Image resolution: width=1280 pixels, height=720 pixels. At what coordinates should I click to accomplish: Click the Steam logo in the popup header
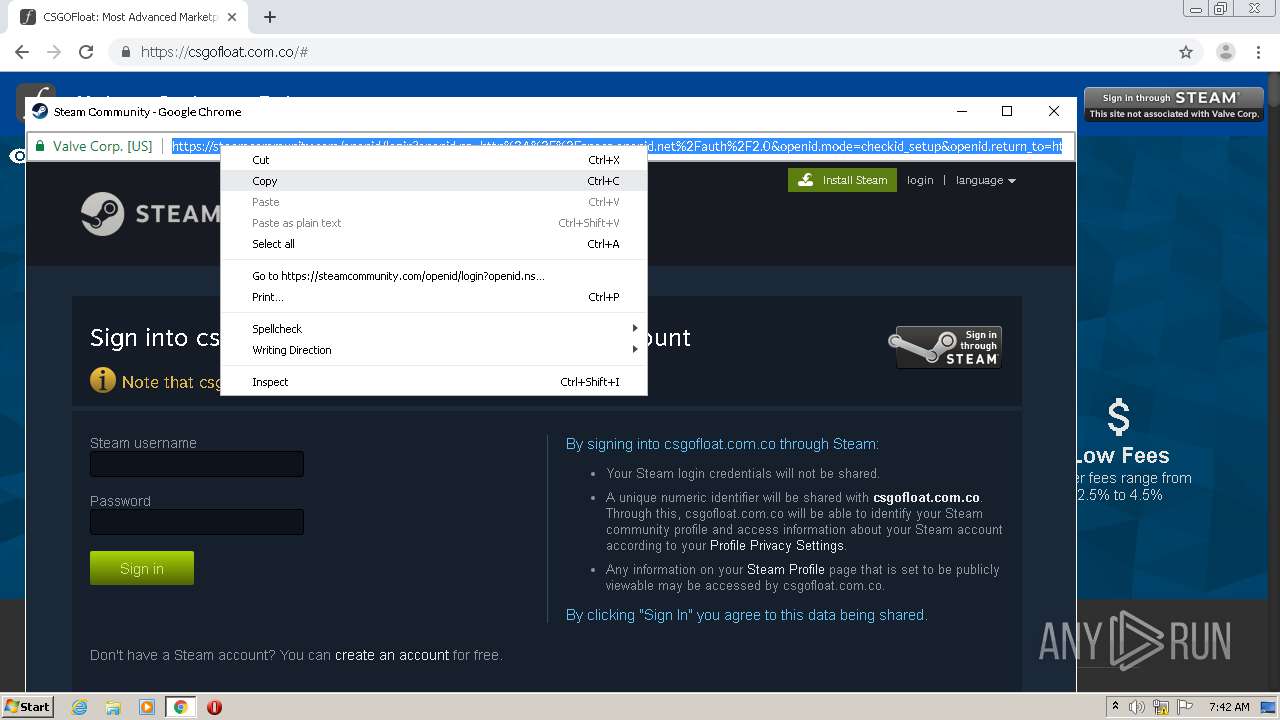[150, 213]
